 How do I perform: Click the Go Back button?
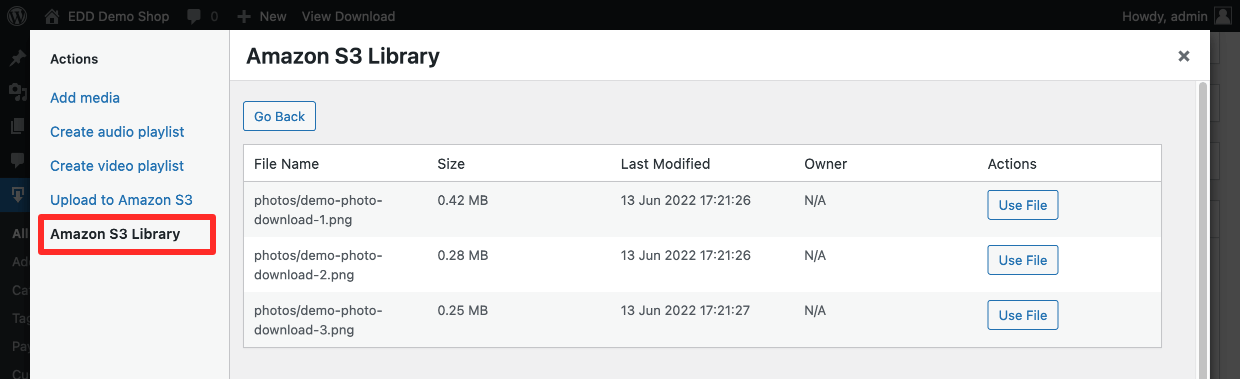click(279, 116)
